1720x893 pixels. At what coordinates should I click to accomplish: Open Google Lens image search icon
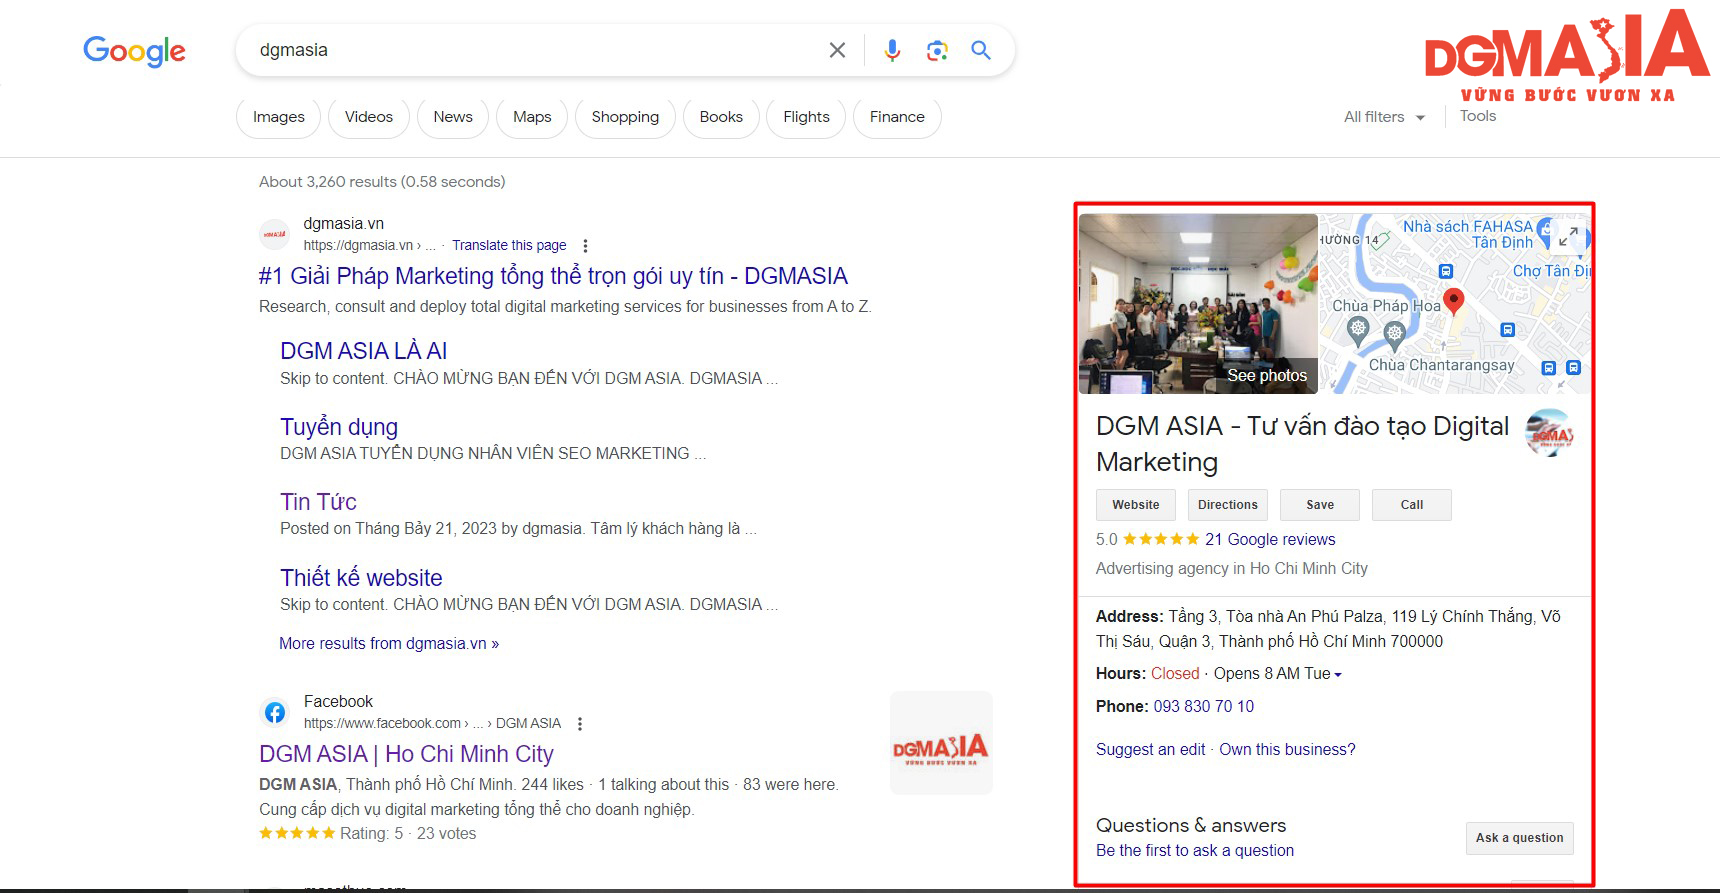tap(937, 50)
